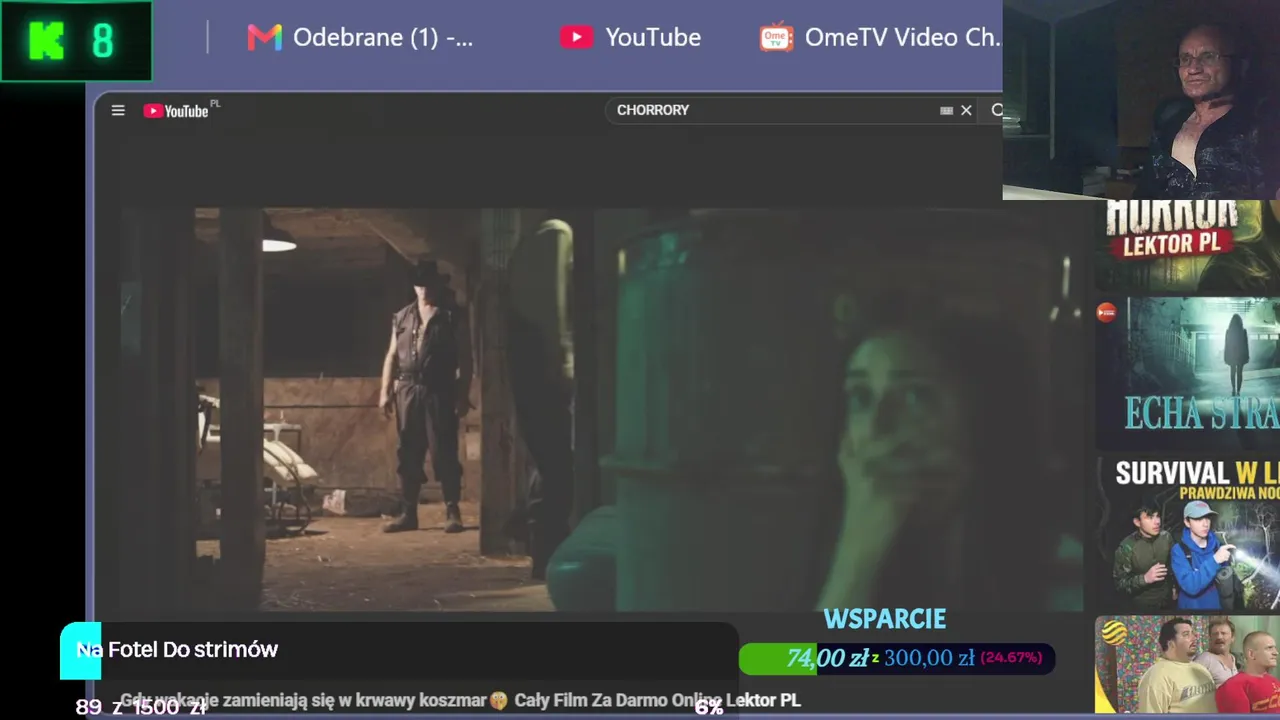The image size is (1280, 720).
Task: Open the YouTube guide hamburger menu
Action: pyautogui.click(x=118, y=111)
